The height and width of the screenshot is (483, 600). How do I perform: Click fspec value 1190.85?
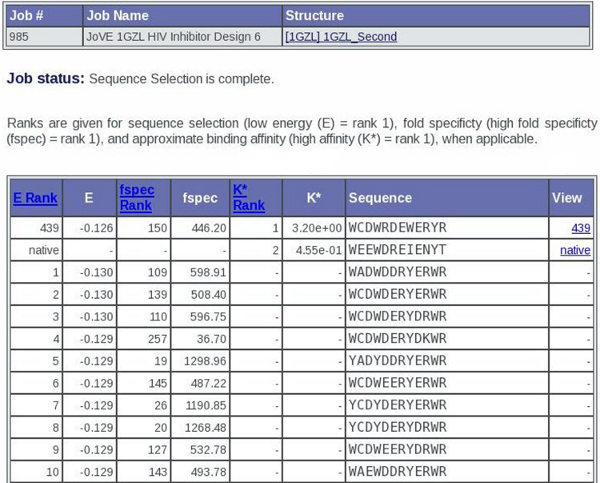click(x=206, y=406)
